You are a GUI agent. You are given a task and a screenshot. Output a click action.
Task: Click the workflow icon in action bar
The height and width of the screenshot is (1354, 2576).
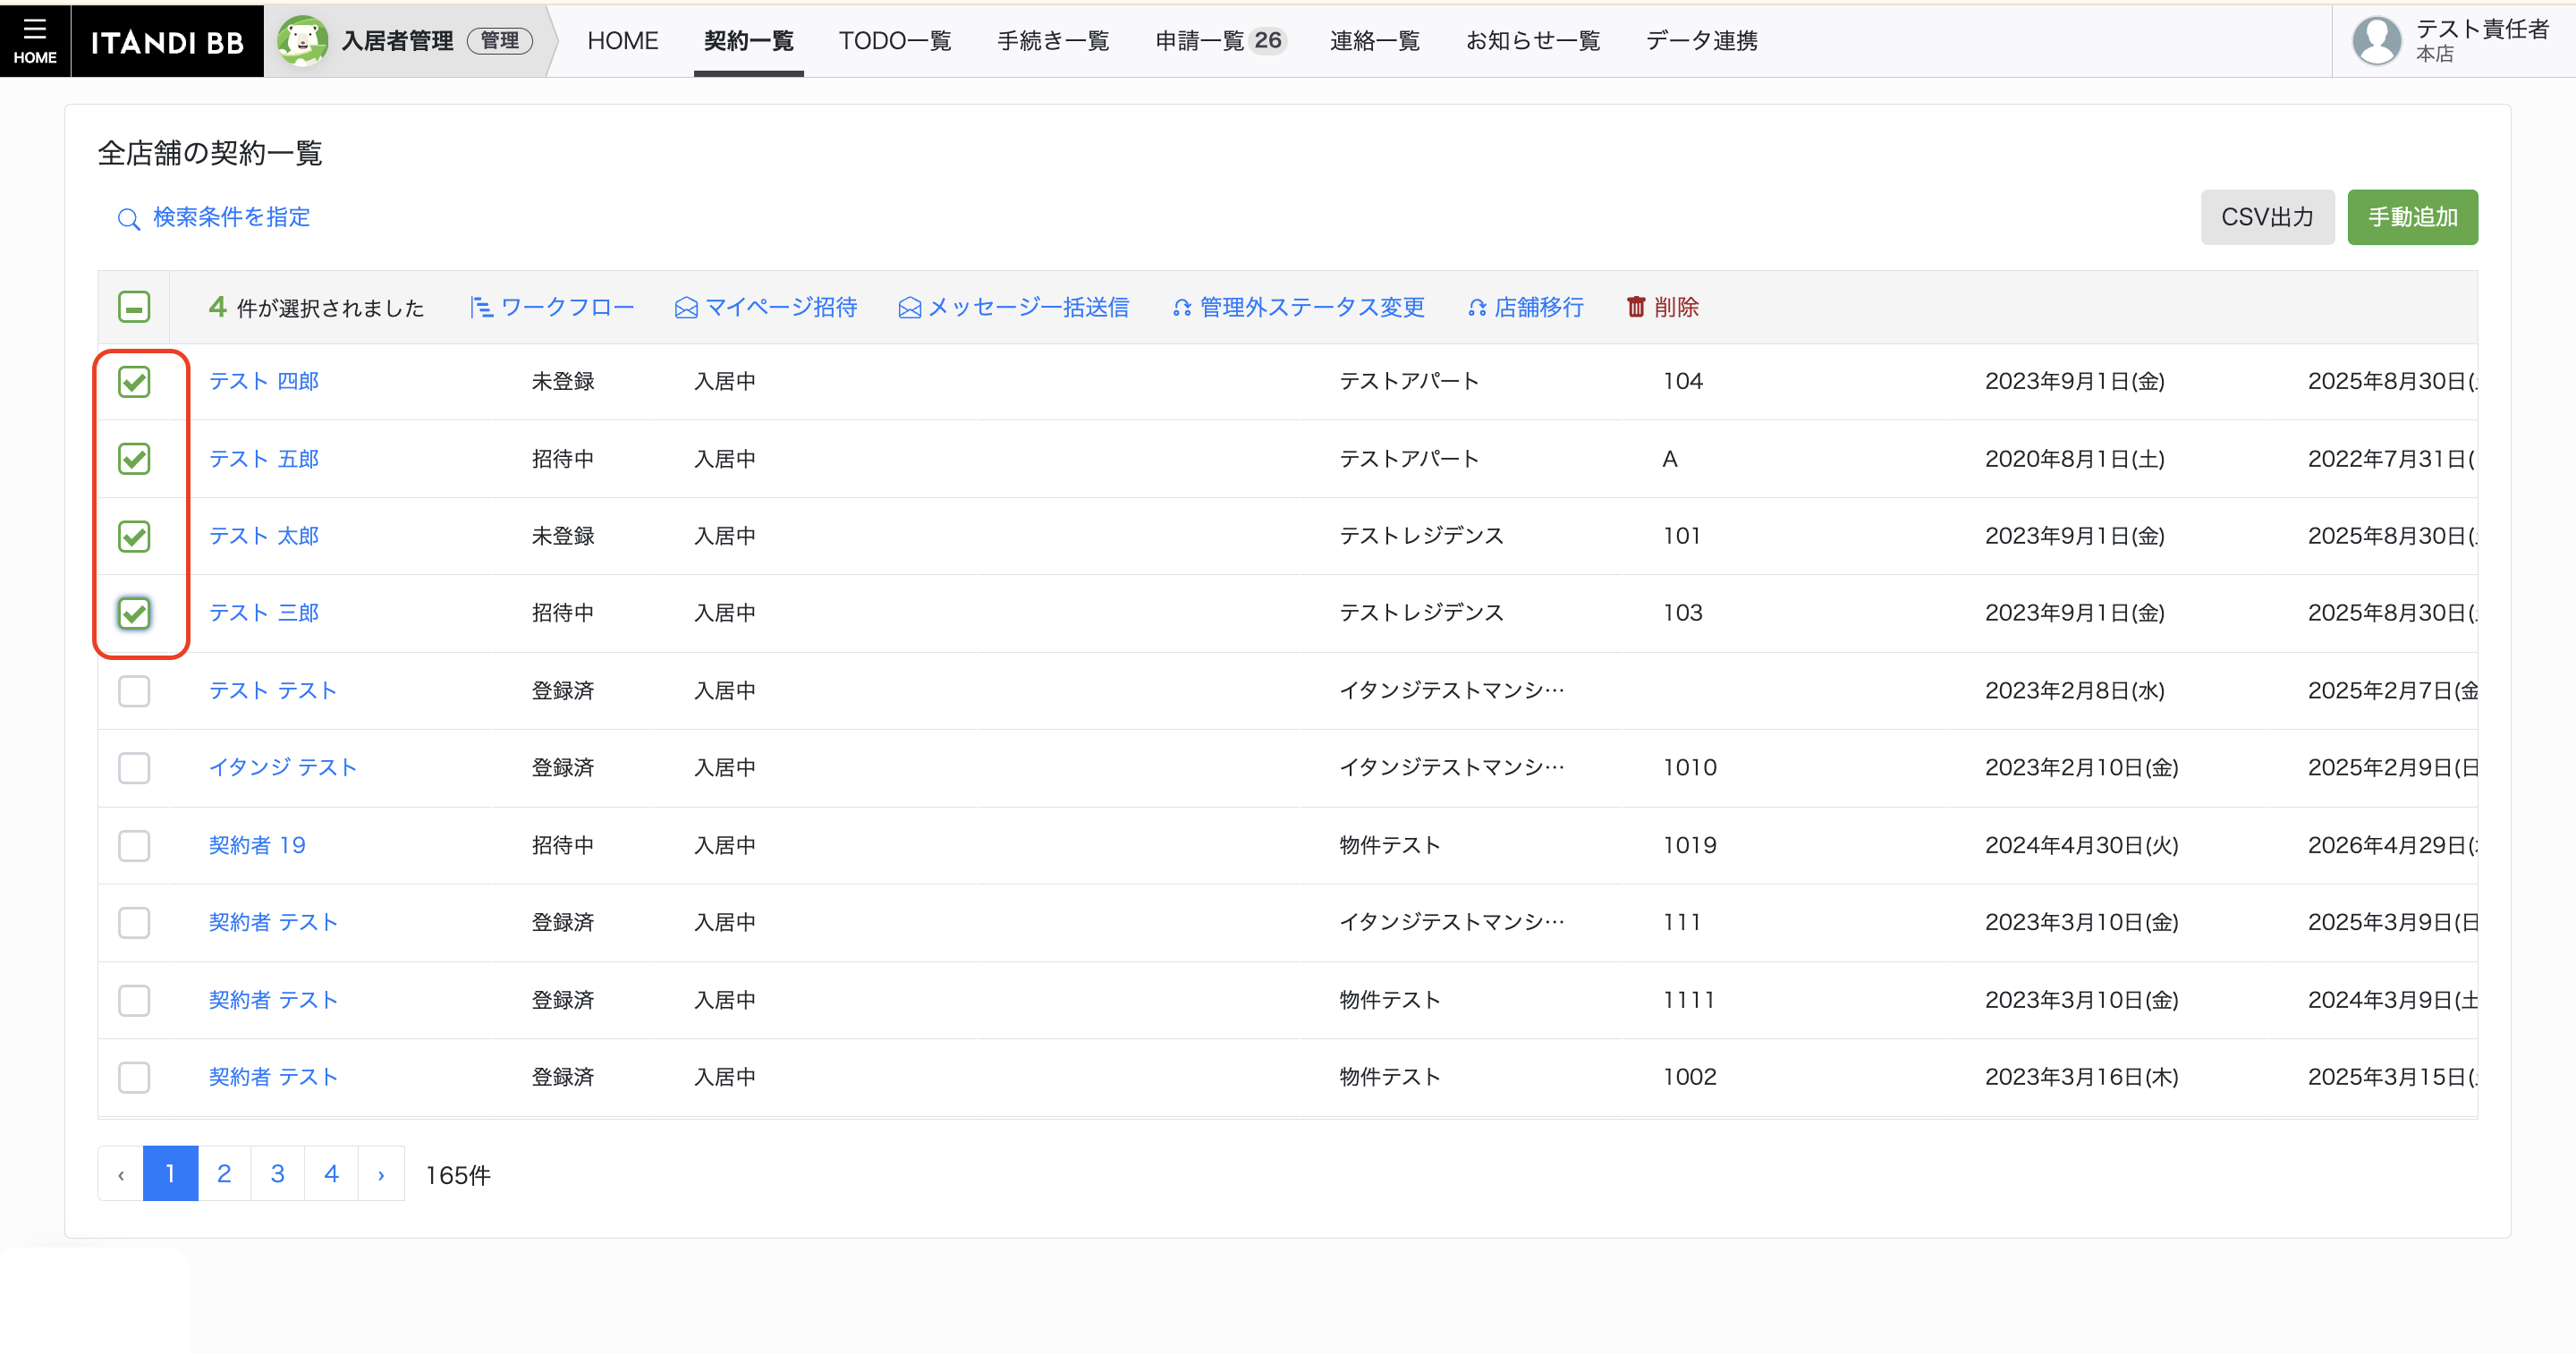pyautogui.click(x=481, y=307)
